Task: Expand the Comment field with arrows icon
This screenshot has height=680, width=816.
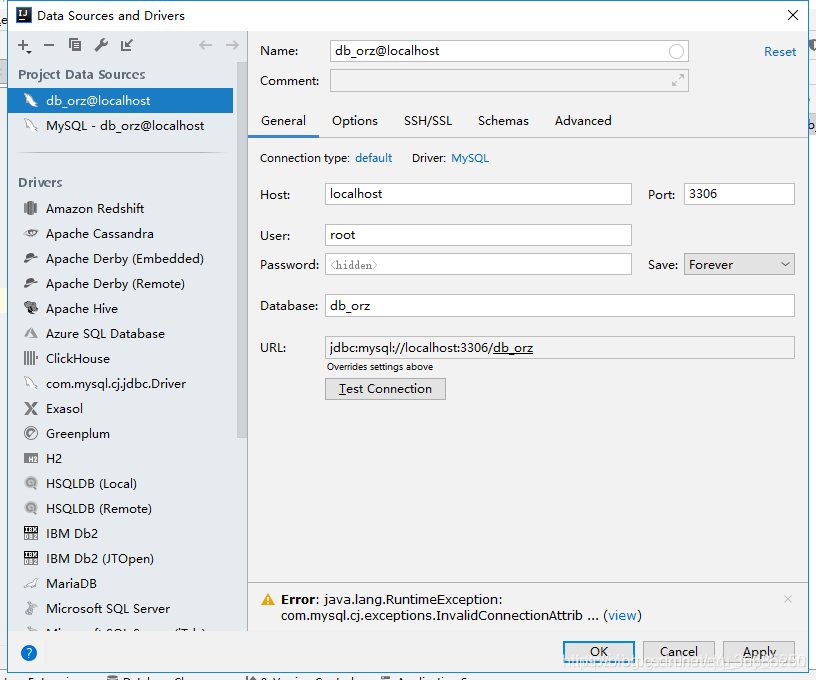Action: click(x=678, y=81)
